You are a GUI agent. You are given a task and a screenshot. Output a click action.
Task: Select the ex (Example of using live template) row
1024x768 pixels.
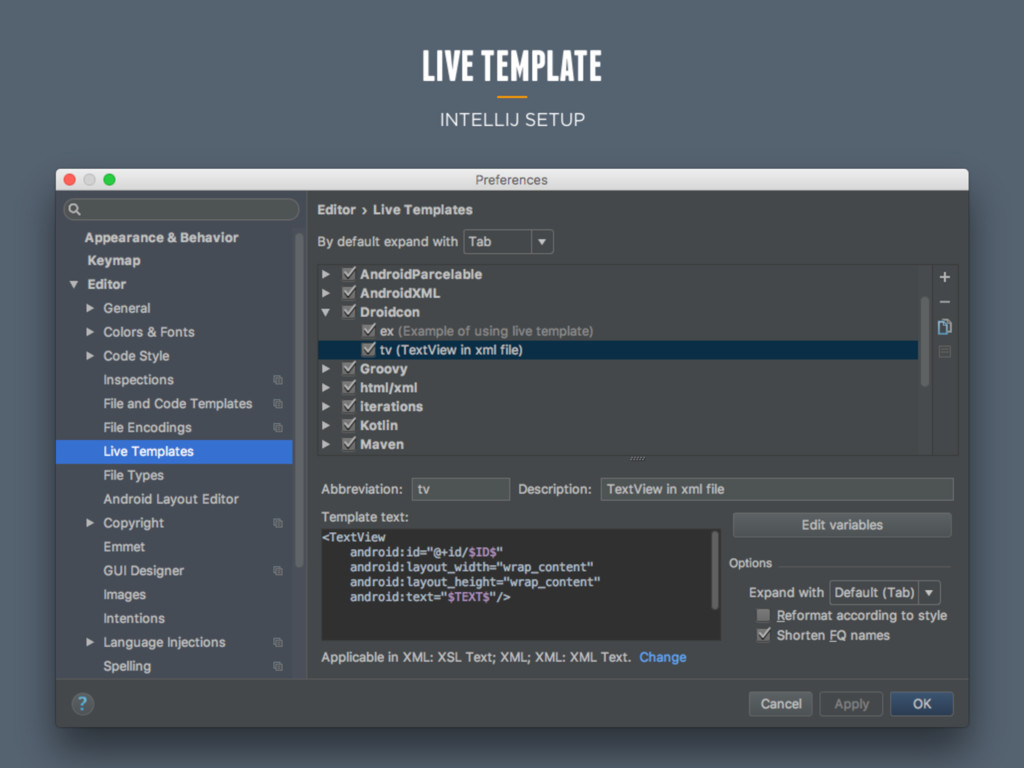point(618,331)
